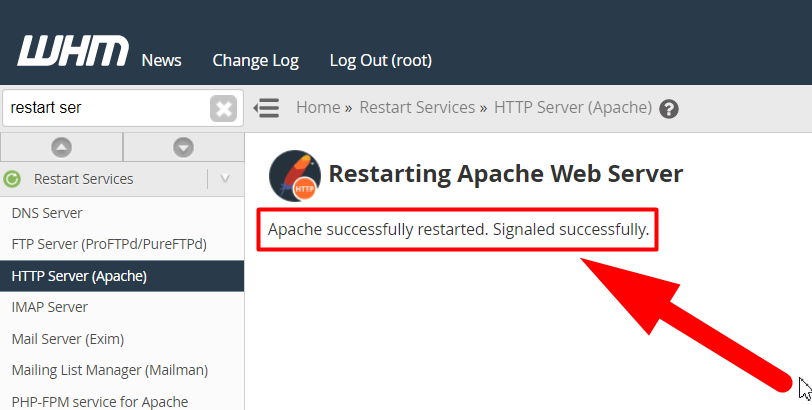Click Log Out (root)
Viewport: 812px width, 410px height.
381,61
